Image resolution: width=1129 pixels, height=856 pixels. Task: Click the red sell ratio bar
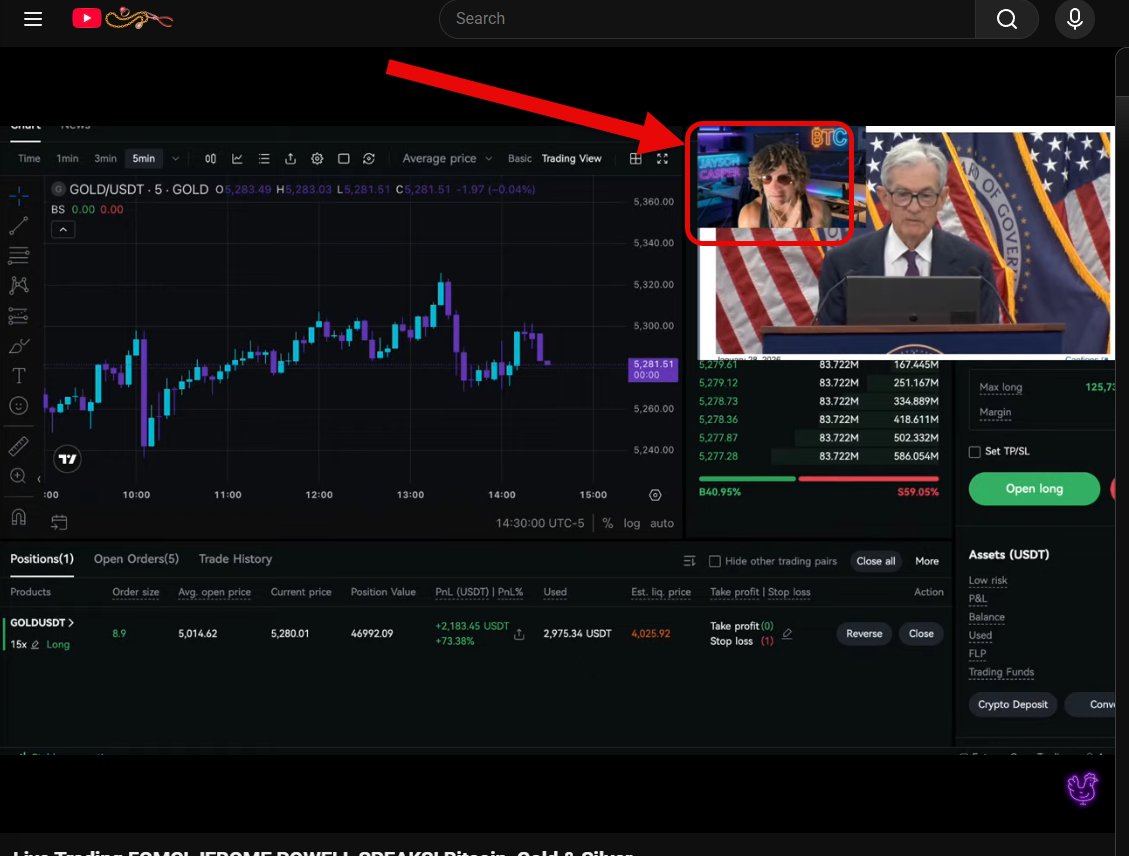pos(868,479)
